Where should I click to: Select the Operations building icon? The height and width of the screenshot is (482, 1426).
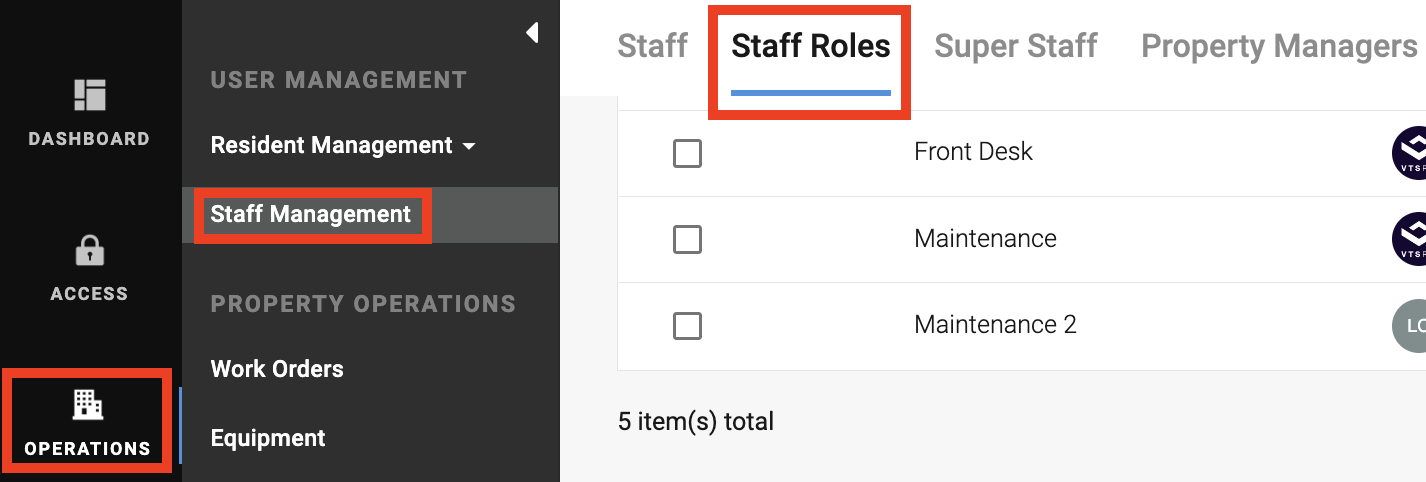click(88, 404)
